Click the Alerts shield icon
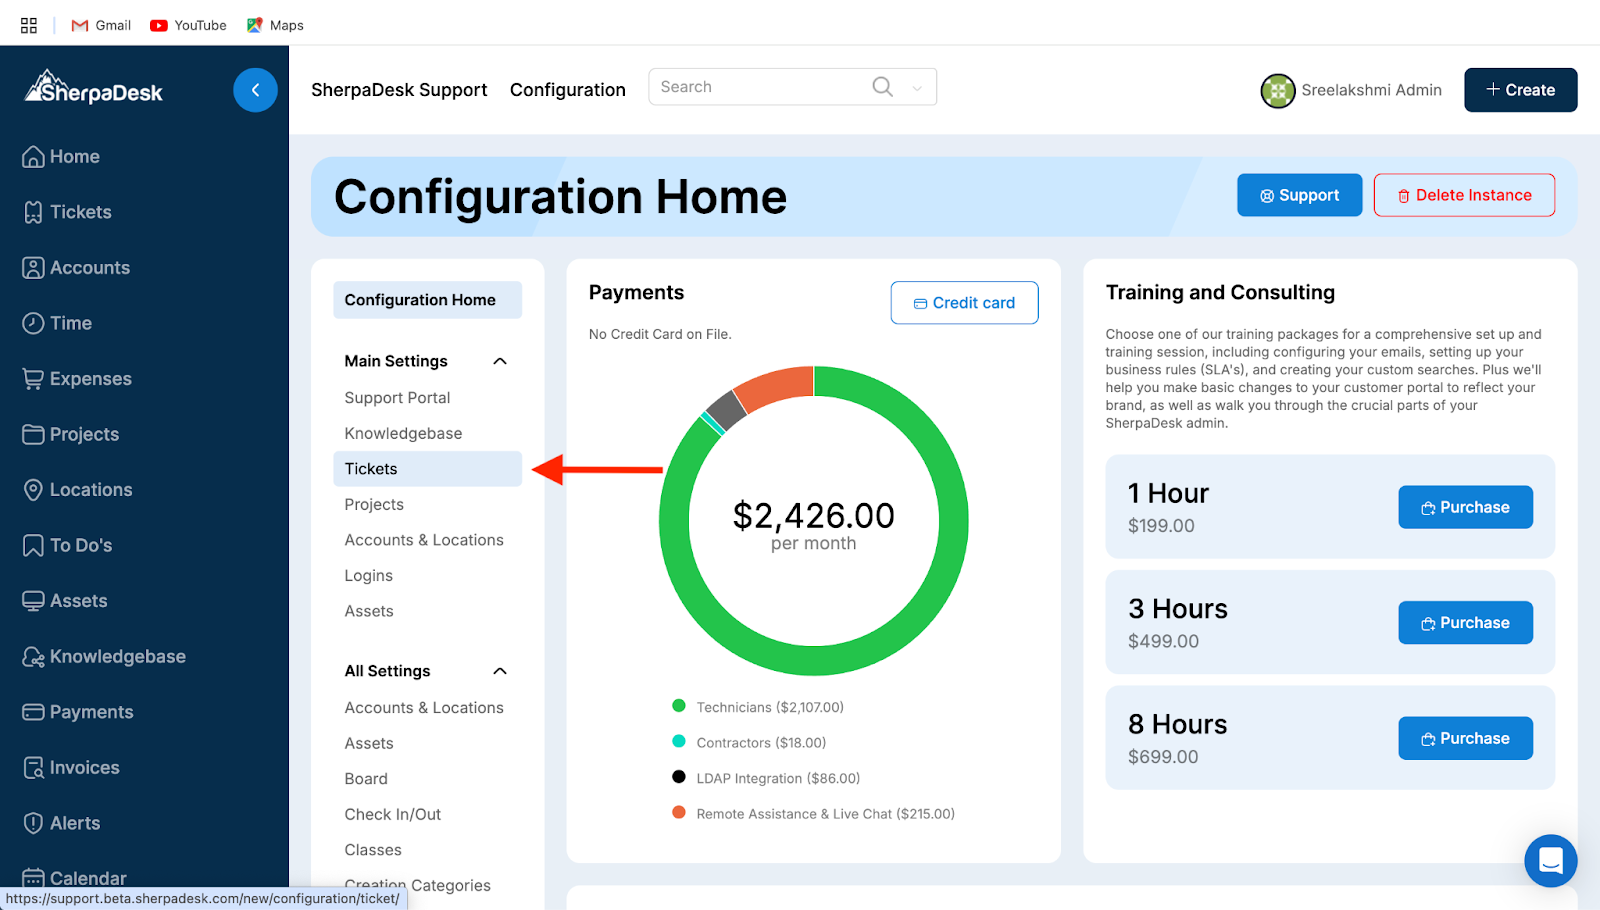This screenshot has height=910, width=1600. [33, 823]
